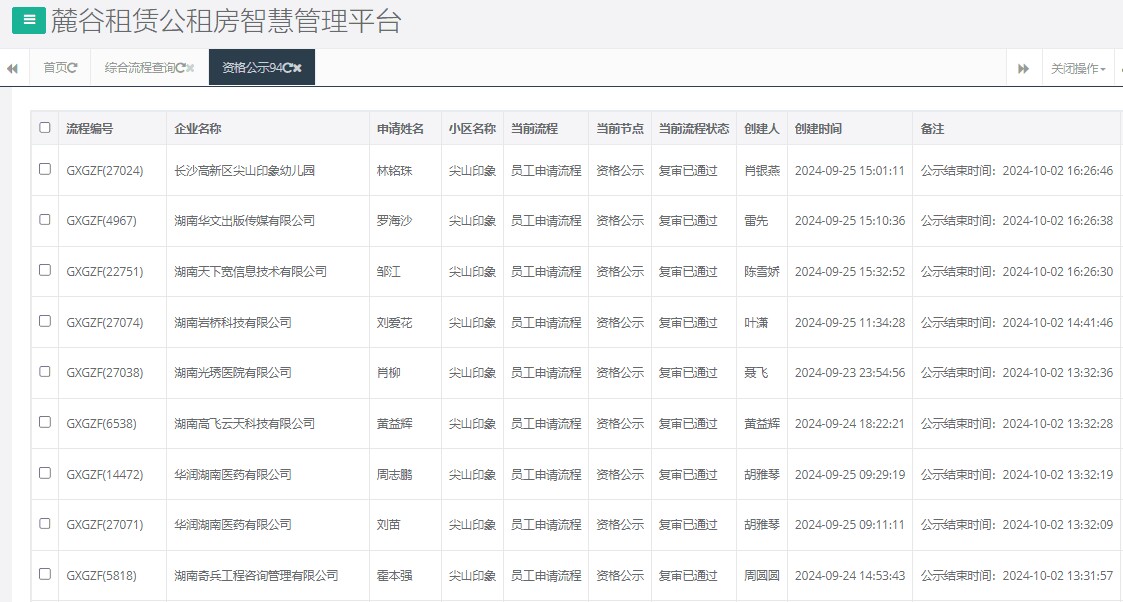Screen dimensions: 1123x602
Task: Open the green hamburger menu icon
Action: point(29,21)
